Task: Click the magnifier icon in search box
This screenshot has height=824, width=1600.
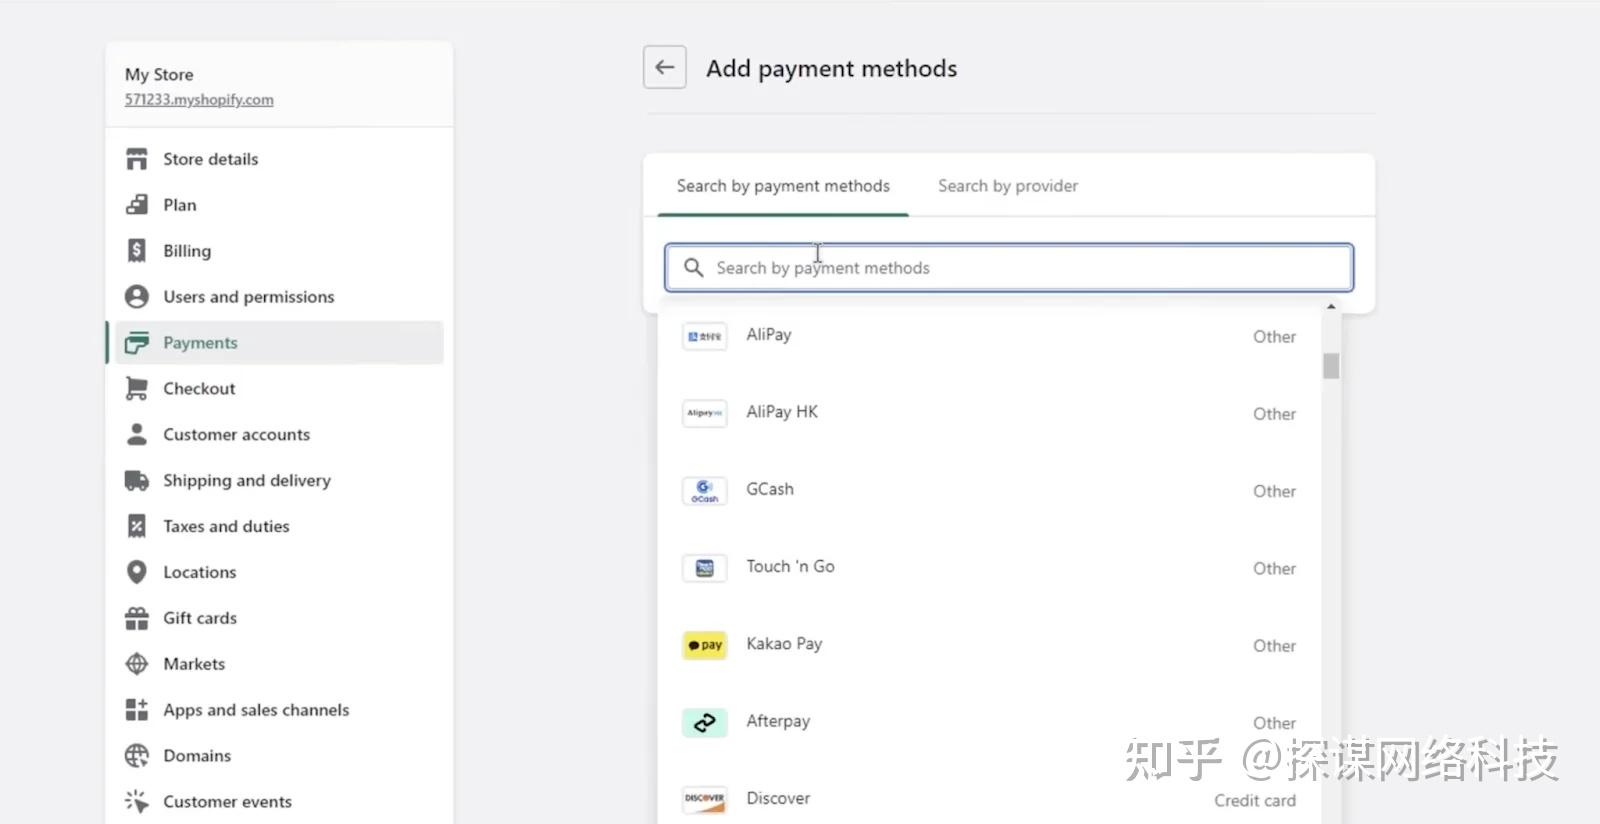Action: 693,268
